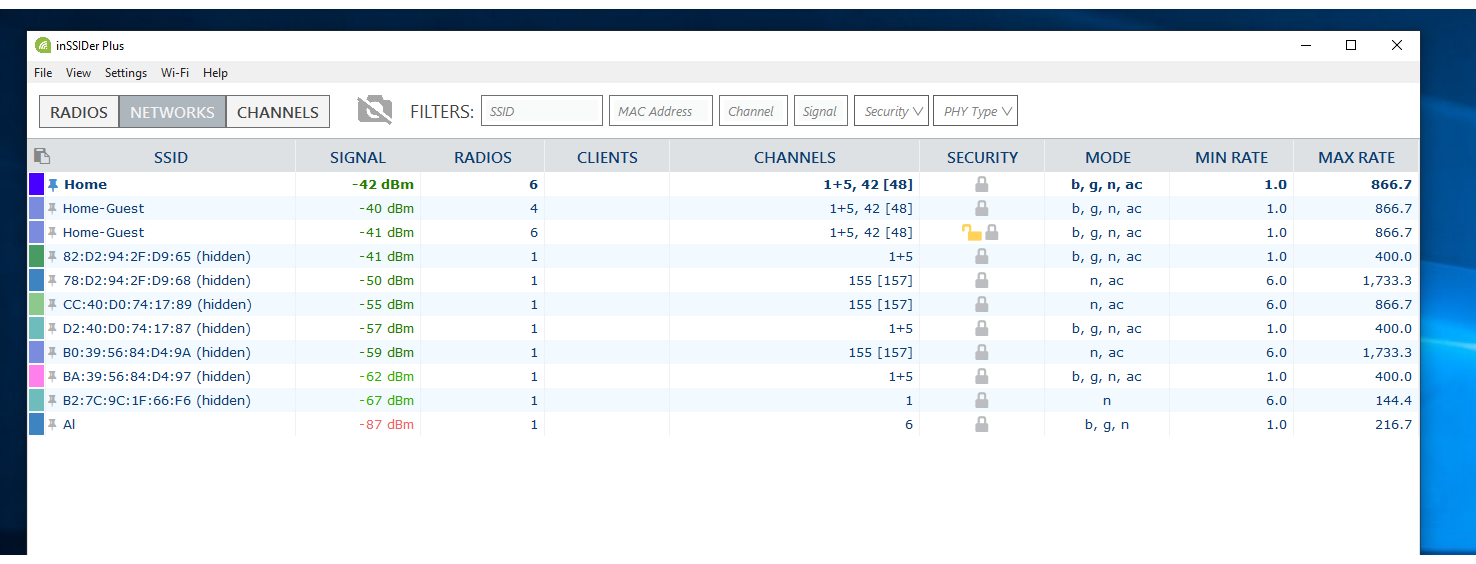
Task: Open the Settings menu
Action: click(126, 73)
